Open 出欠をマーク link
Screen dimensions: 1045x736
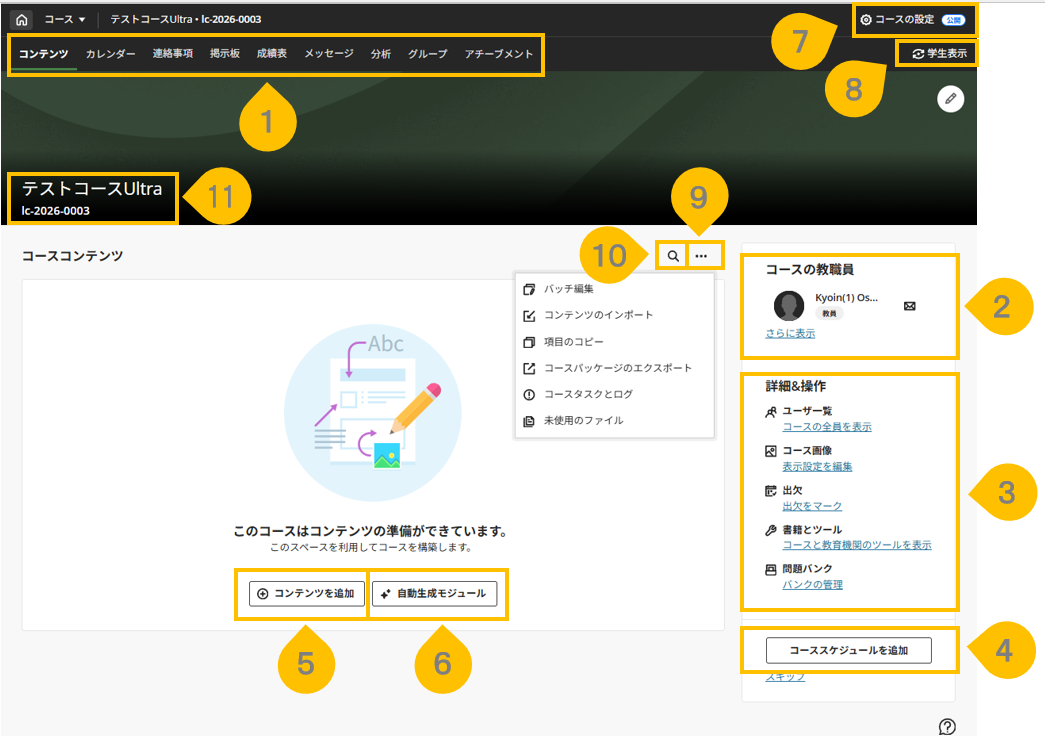(x=812, y=506)
